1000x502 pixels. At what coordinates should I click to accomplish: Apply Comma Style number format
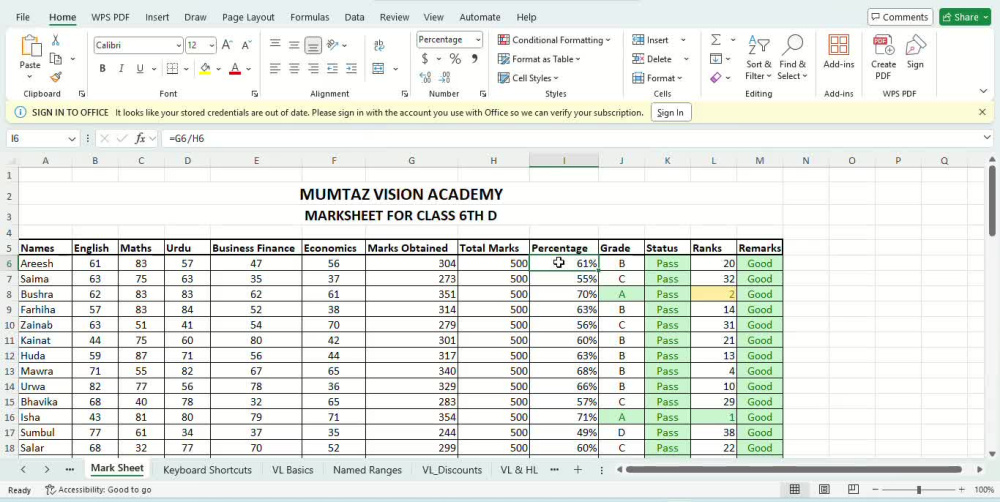coord(474,59)
